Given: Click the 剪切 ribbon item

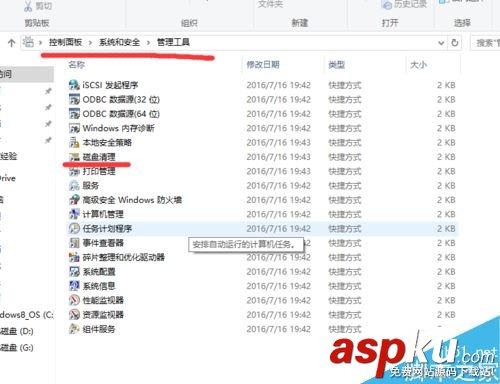Looking at the screenshot, I should click(38, 6).
